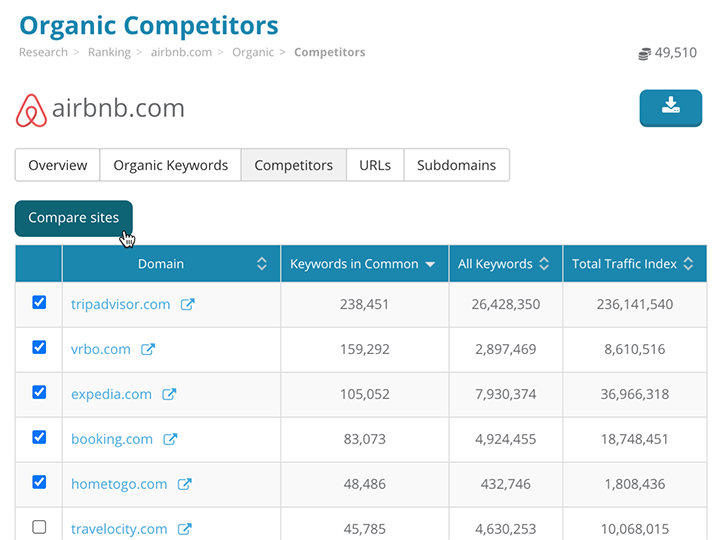The height and width of the screenshot is (540, 720).
Task: Sort by Domain column arrows
Action: click(261, 264)
